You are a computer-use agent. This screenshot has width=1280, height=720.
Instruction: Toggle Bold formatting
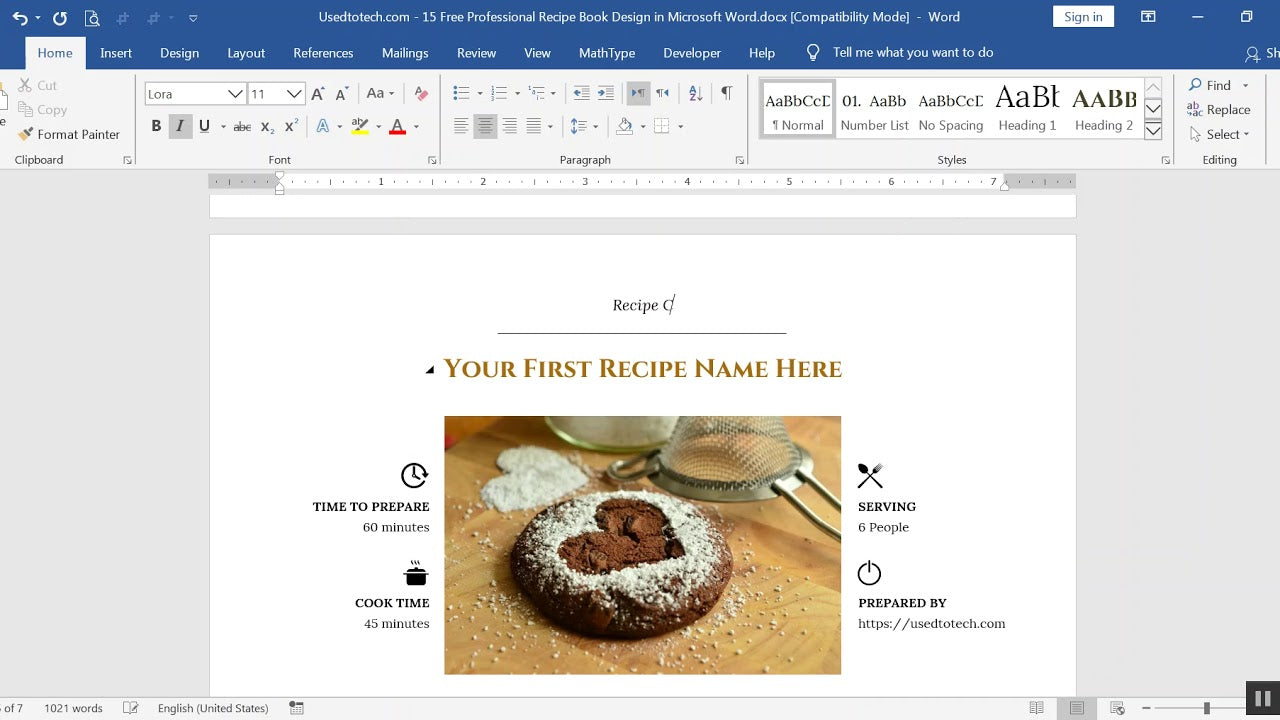pyautogui.click(x=156, y=126)
